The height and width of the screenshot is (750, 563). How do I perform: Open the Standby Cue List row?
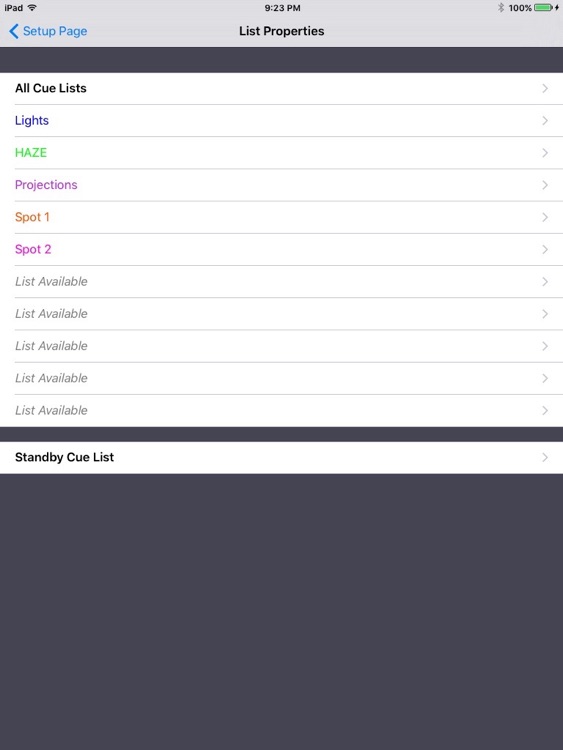(x=281, y=458)
